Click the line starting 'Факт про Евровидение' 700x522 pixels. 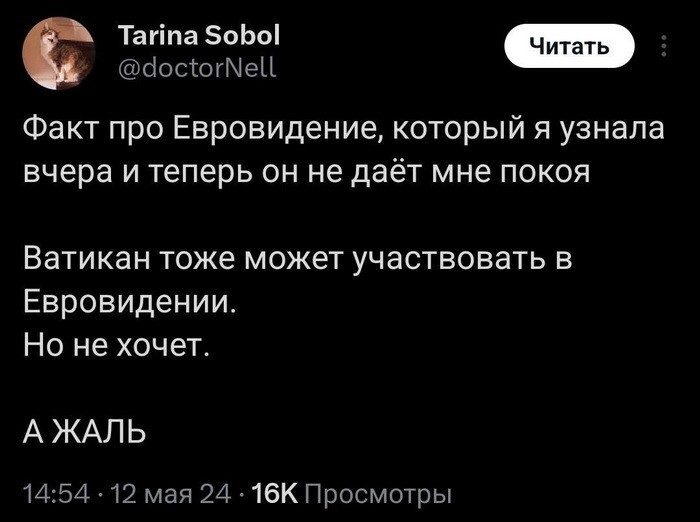pos(333,131)
